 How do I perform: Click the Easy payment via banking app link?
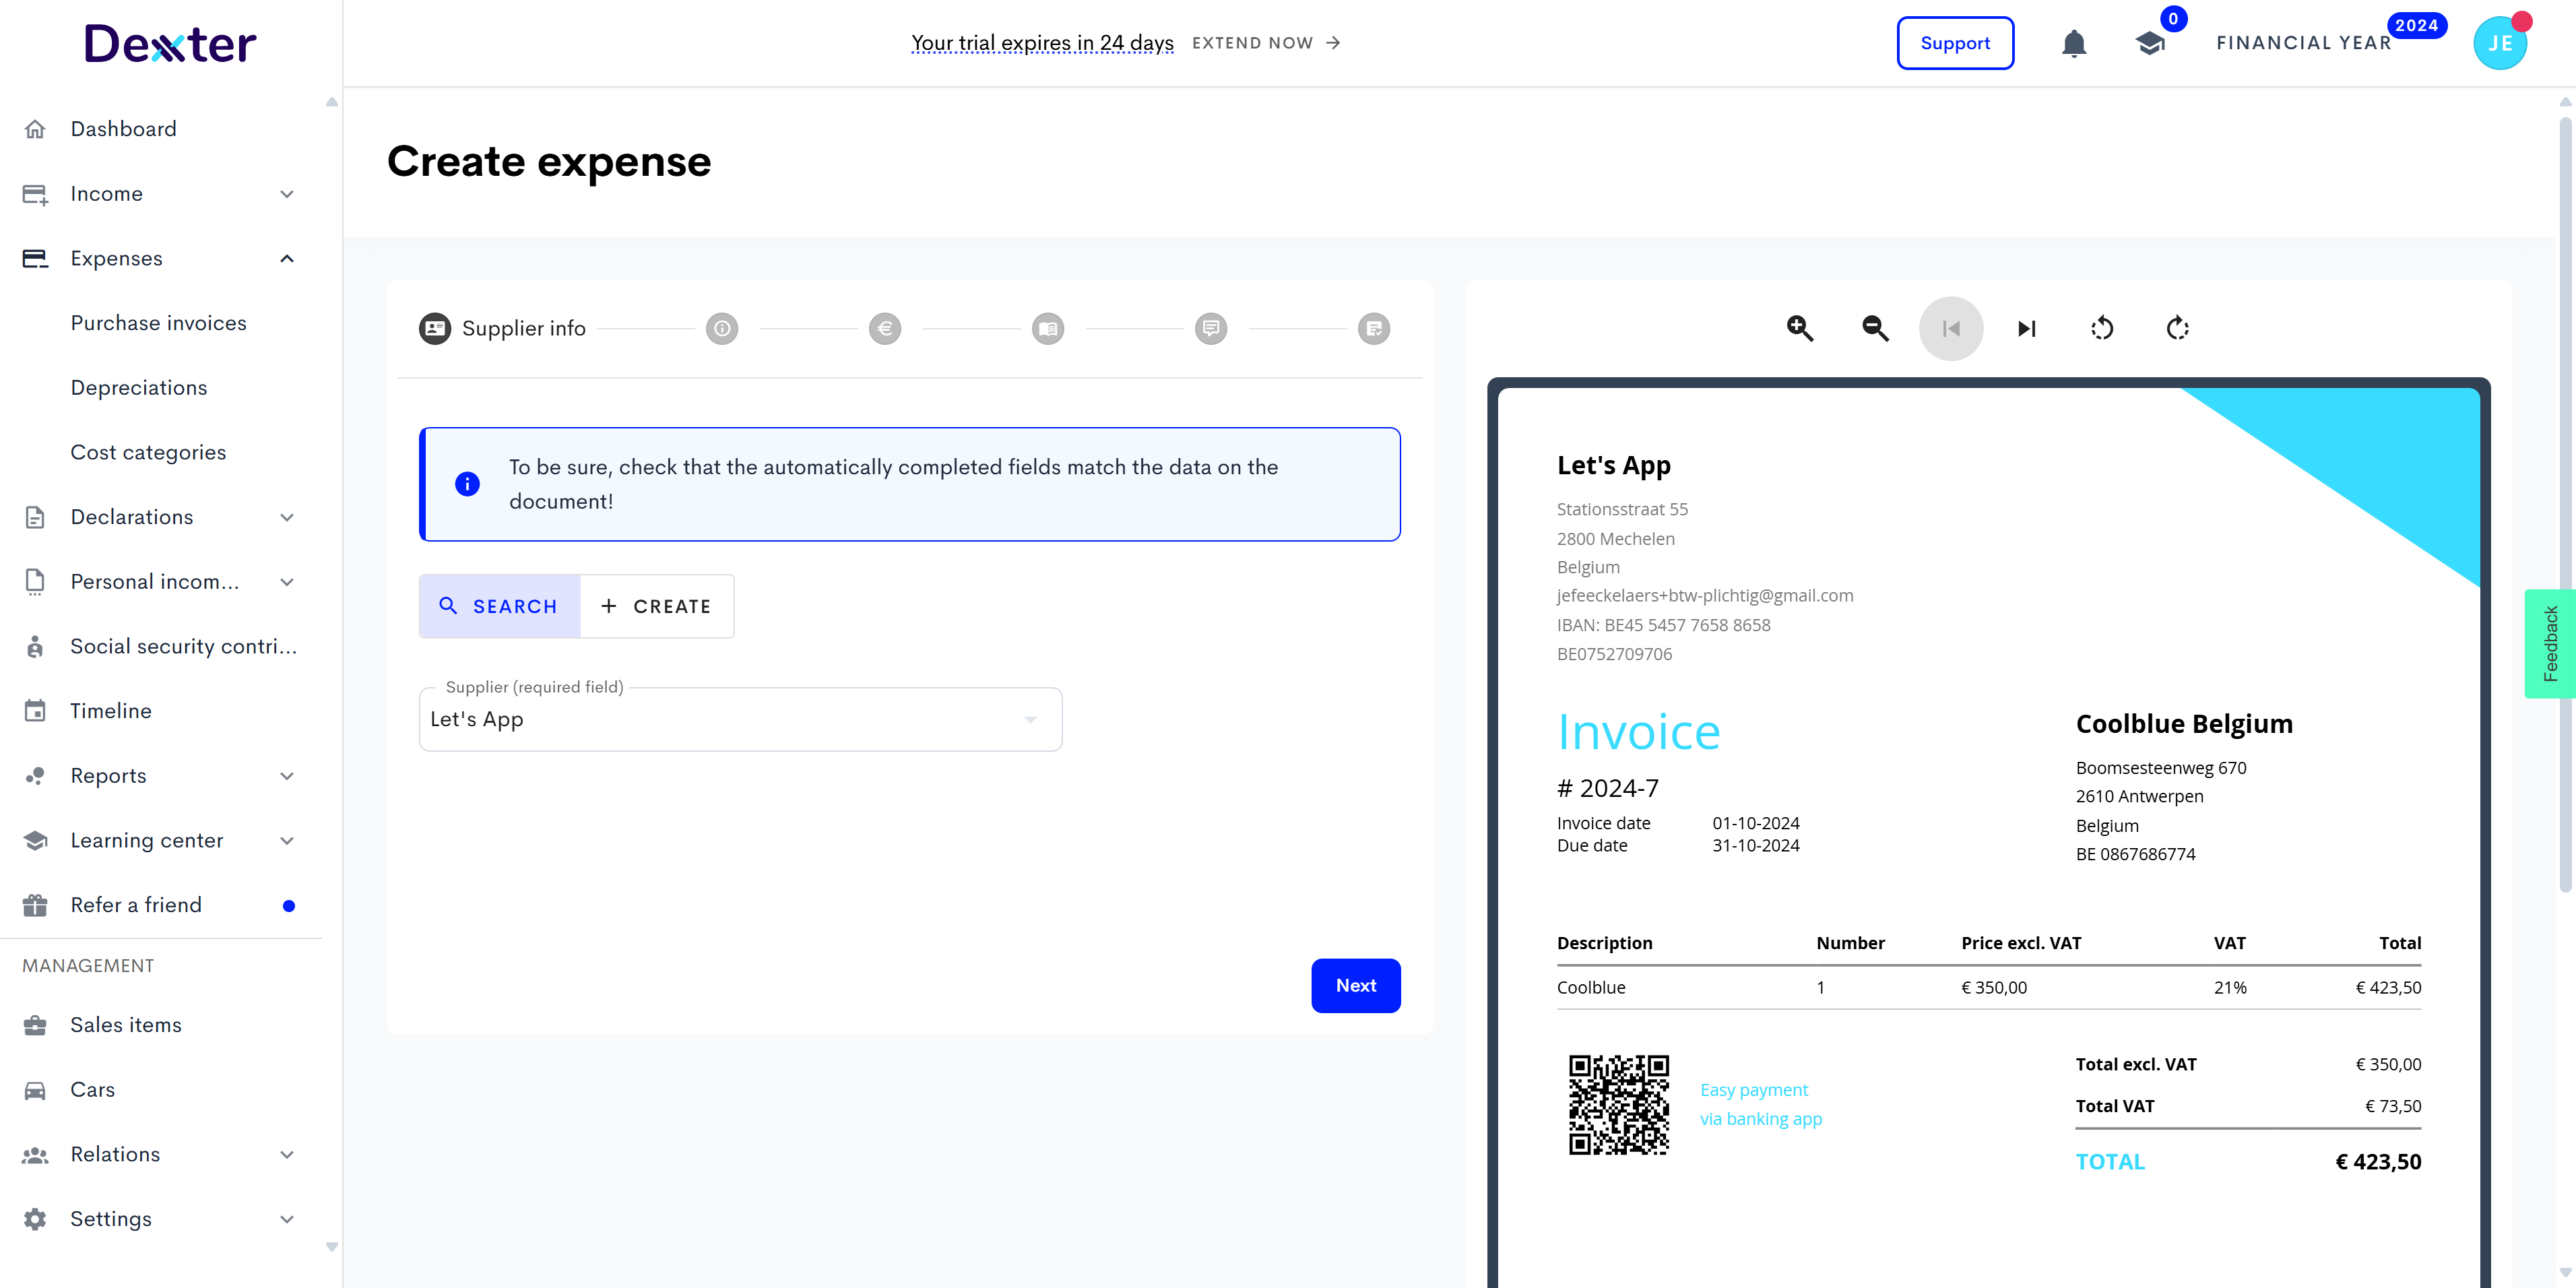coord(1761,1104)
